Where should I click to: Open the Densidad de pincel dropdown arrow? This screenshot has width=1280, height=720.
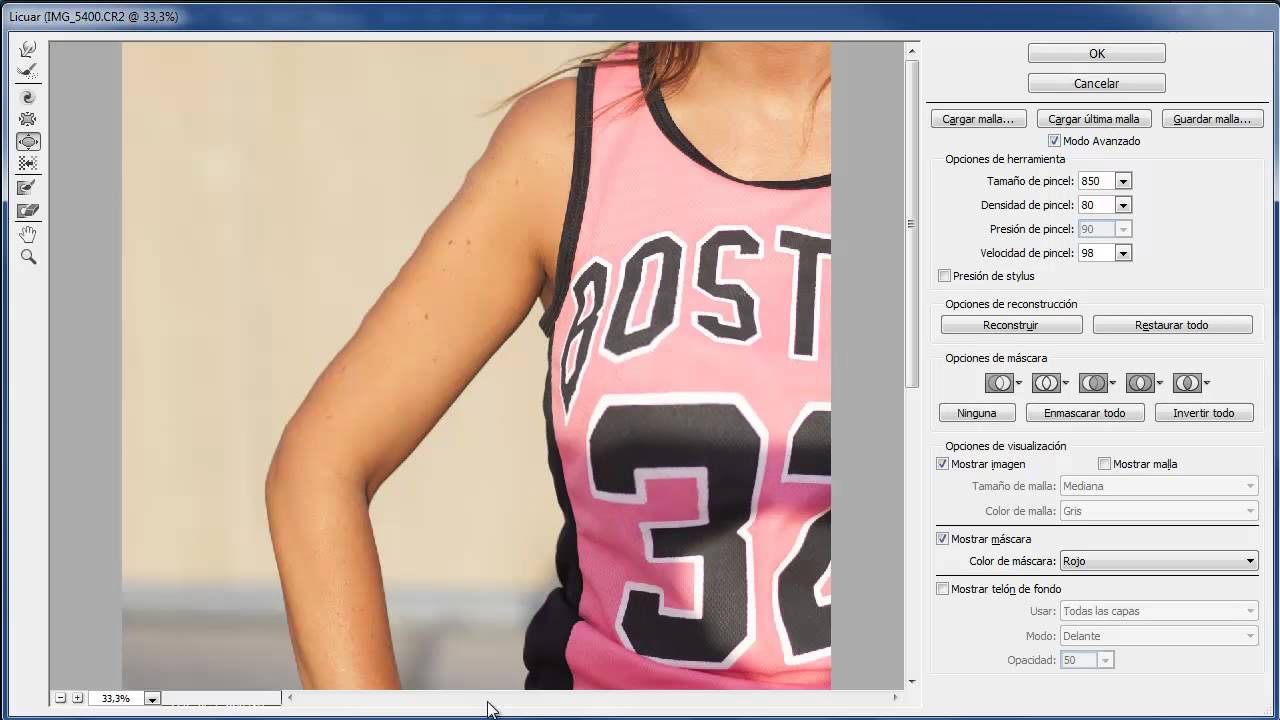(x=1123, y=205)
